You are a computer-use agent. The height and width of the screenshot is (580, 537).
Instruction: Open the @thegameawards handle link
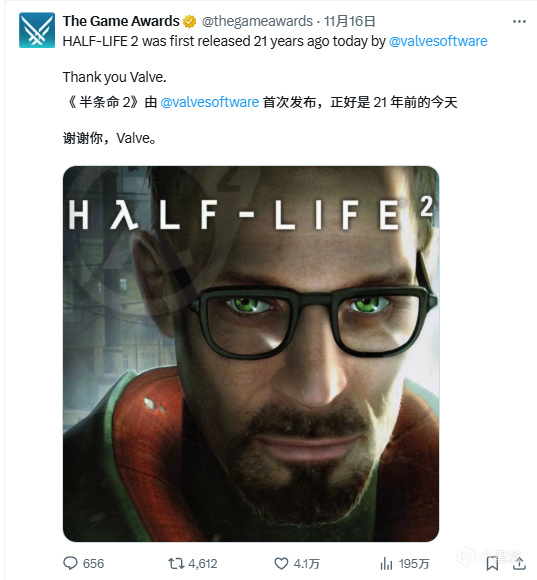(x=257, y=21)
